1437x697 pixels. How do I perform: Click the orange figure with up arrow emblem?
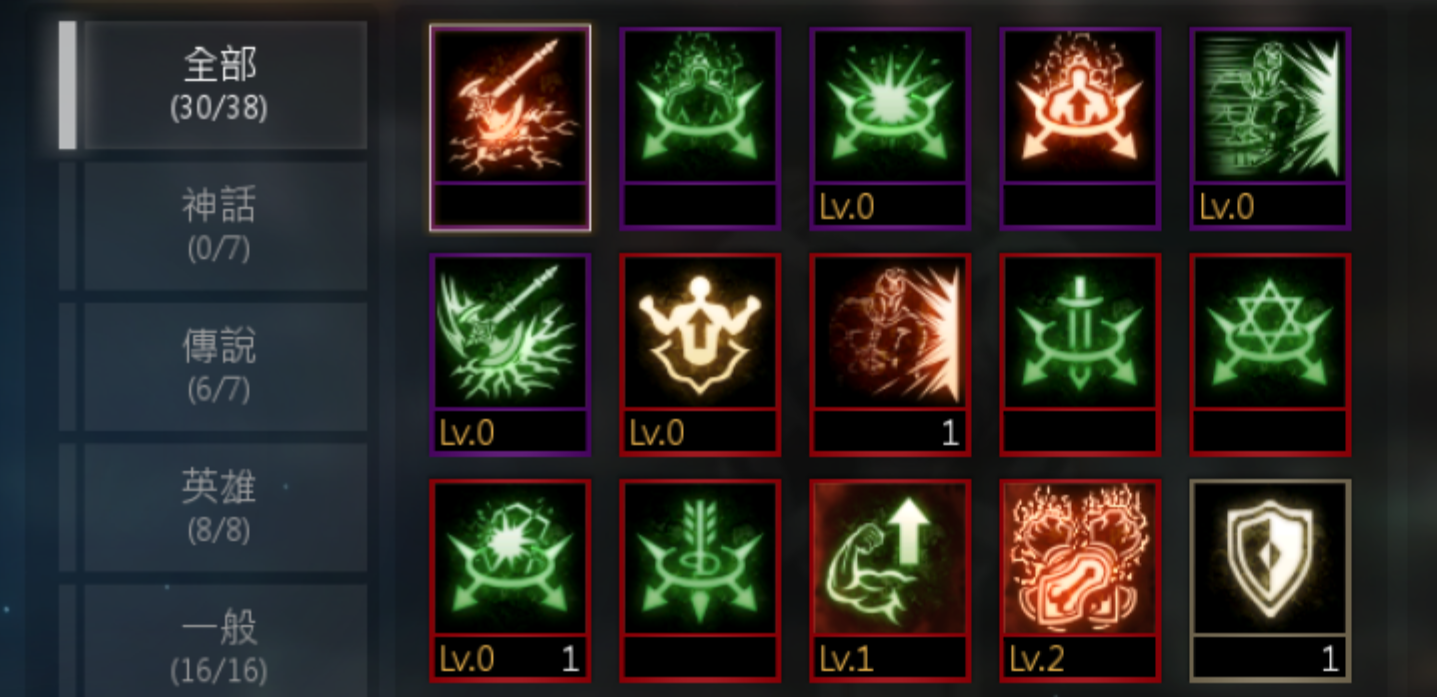point(1080,128)
